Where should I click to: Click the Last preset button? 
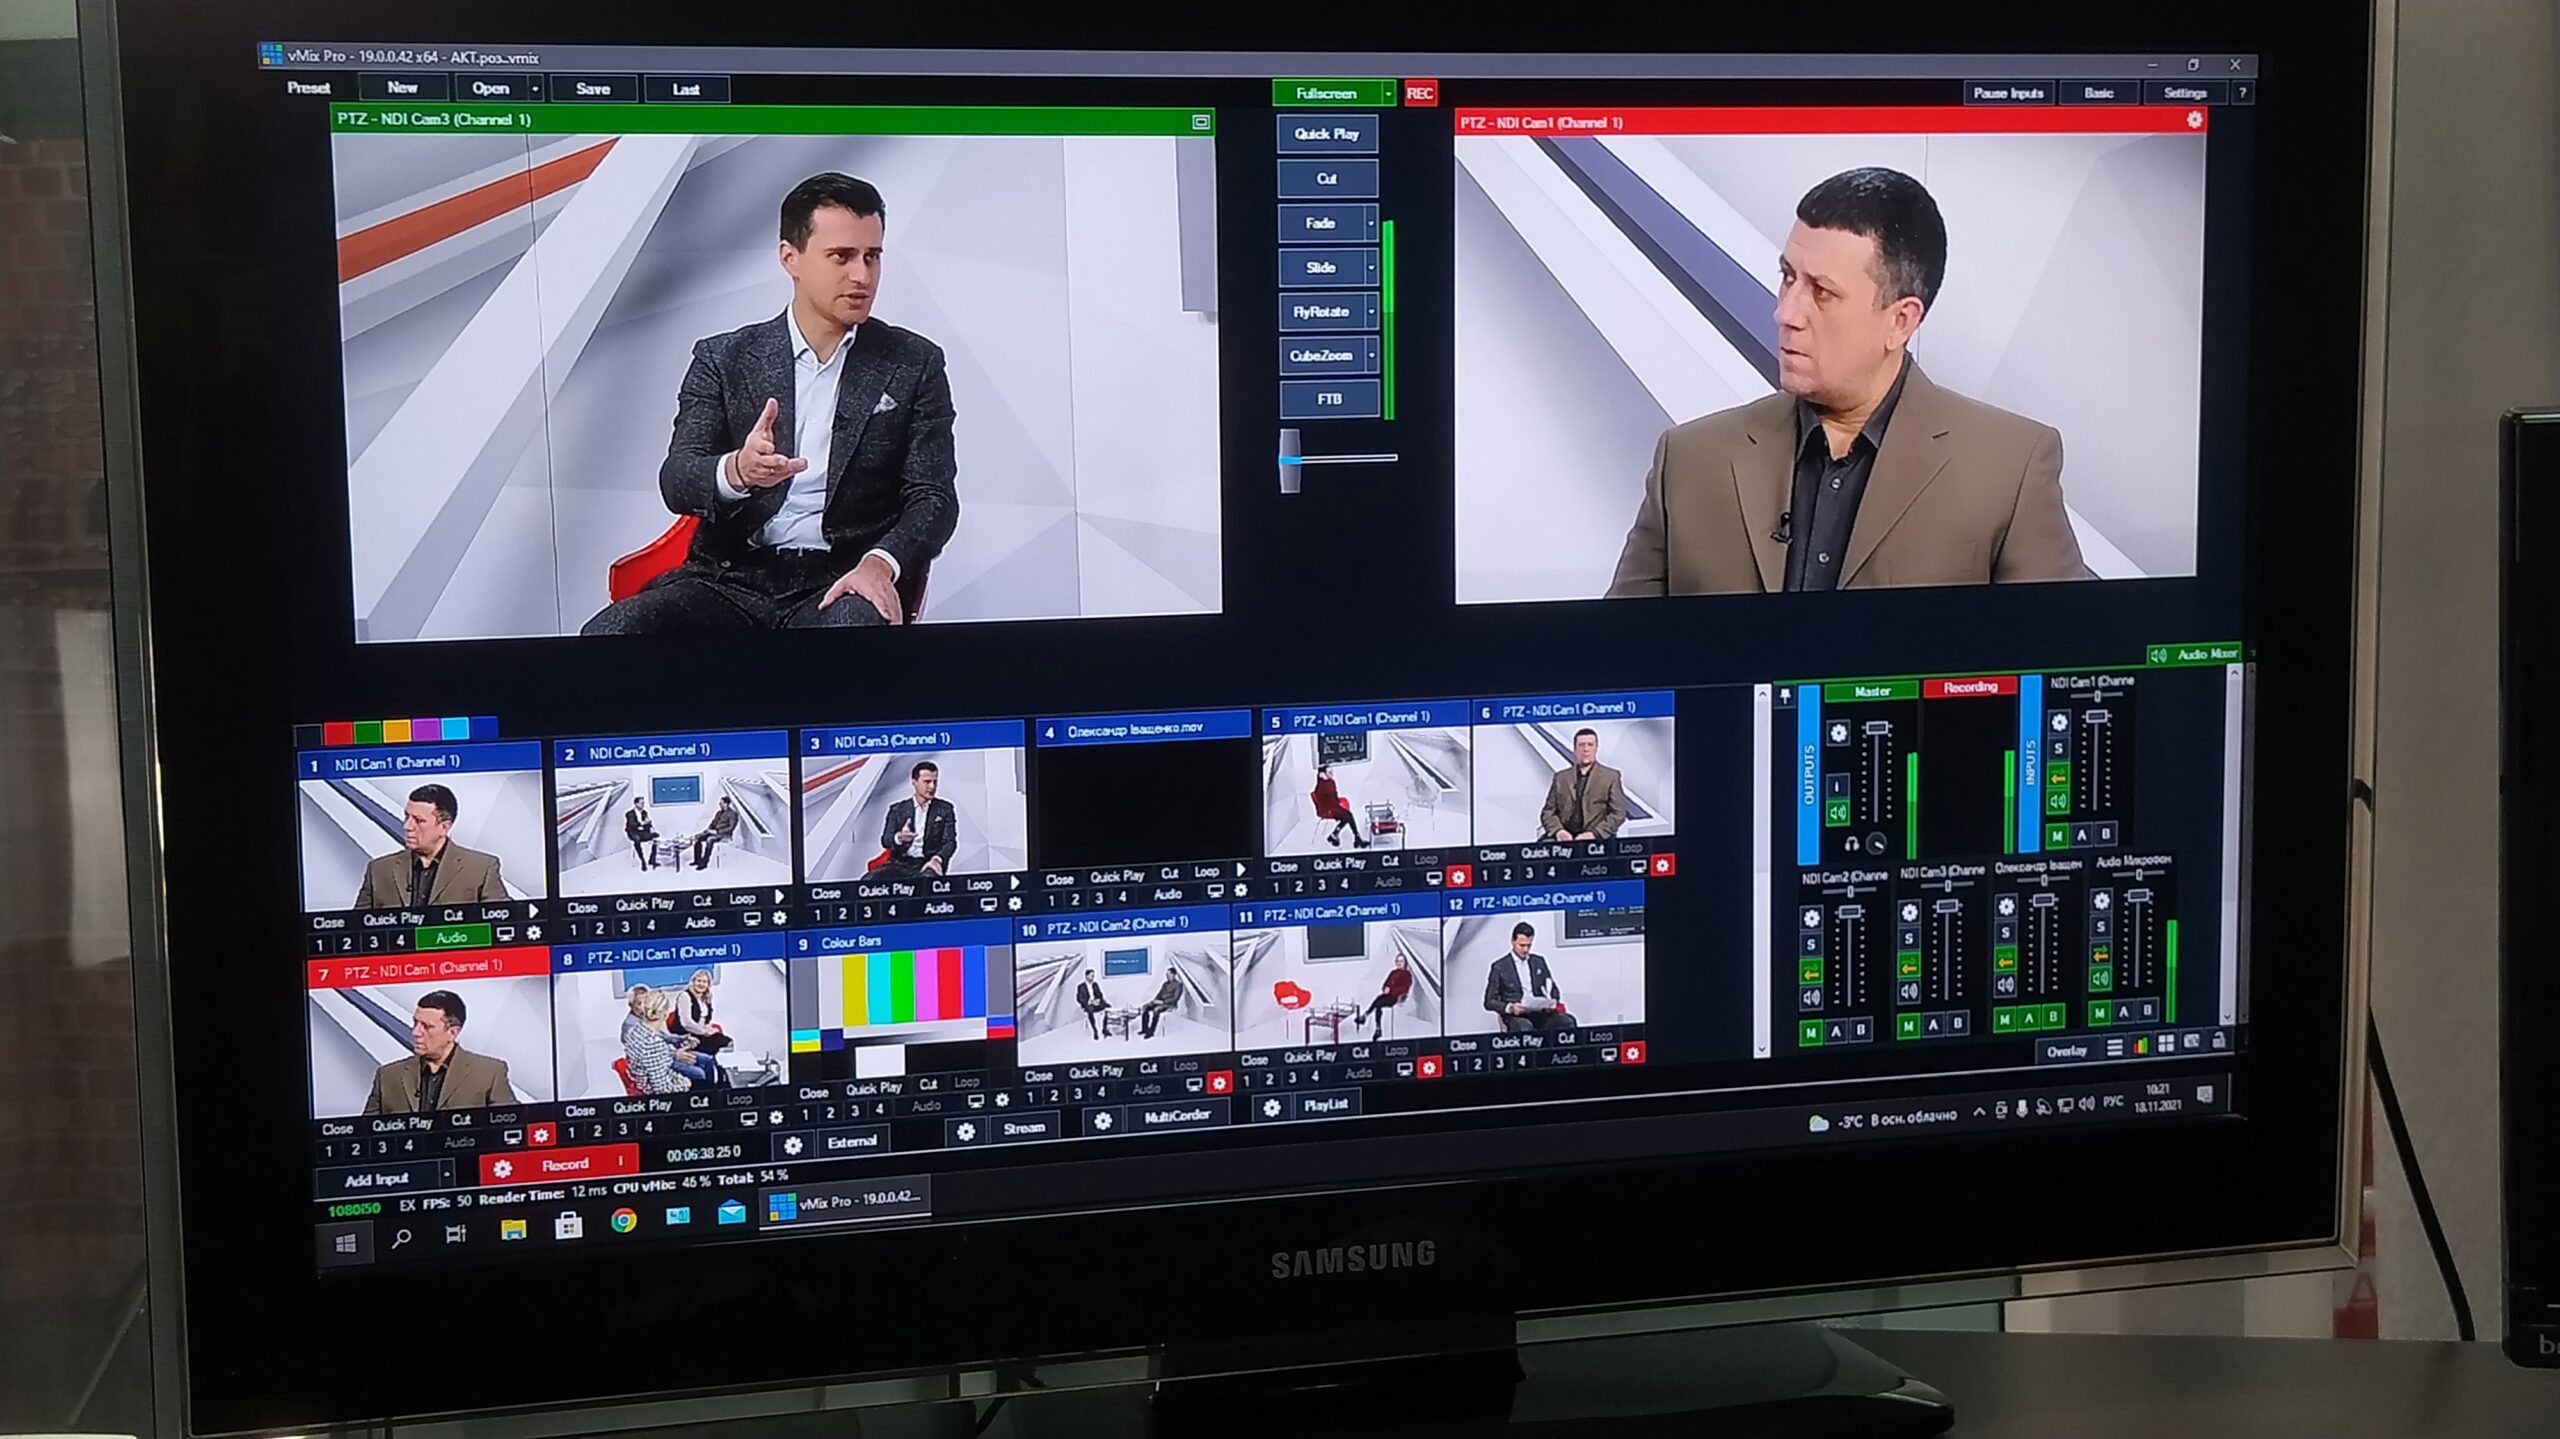686,90
